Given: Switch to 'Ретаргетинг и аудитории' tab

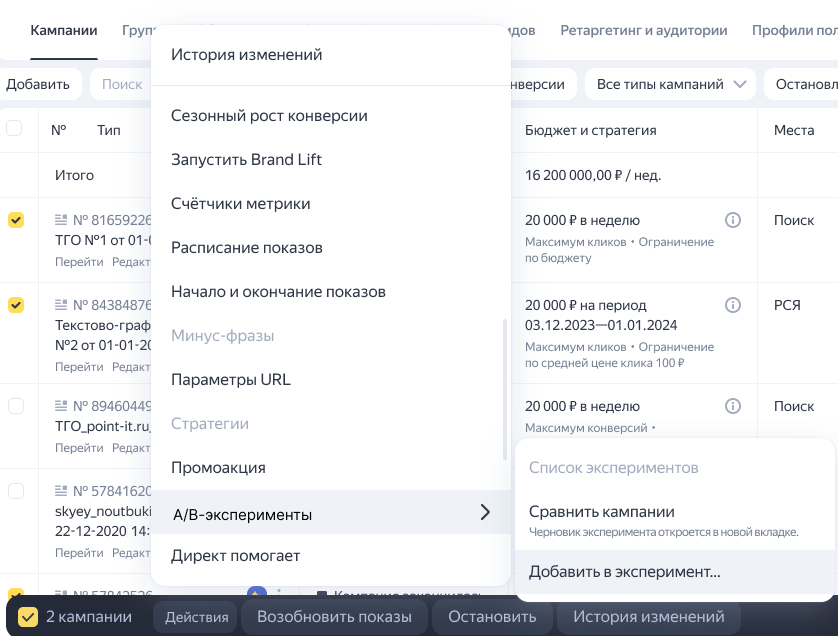Looking at the screenshot, I should click(643, 30).
